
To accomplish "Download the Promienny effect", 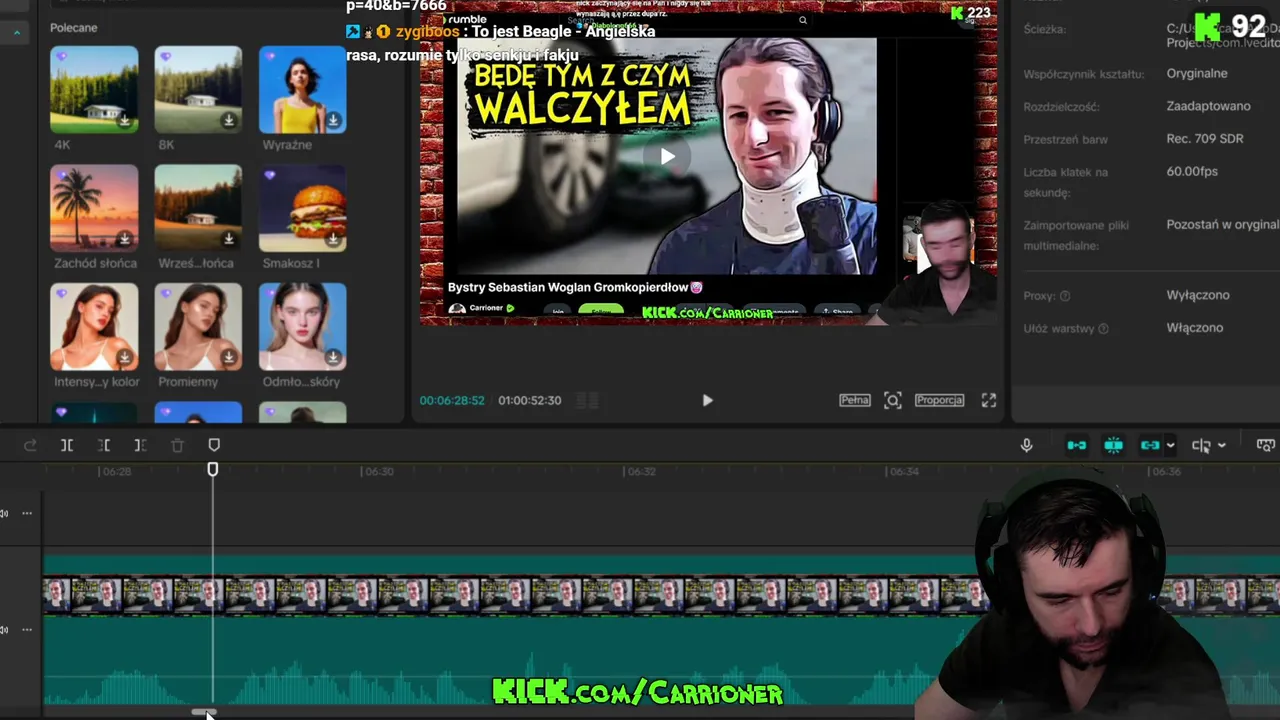I will [229, 357].
